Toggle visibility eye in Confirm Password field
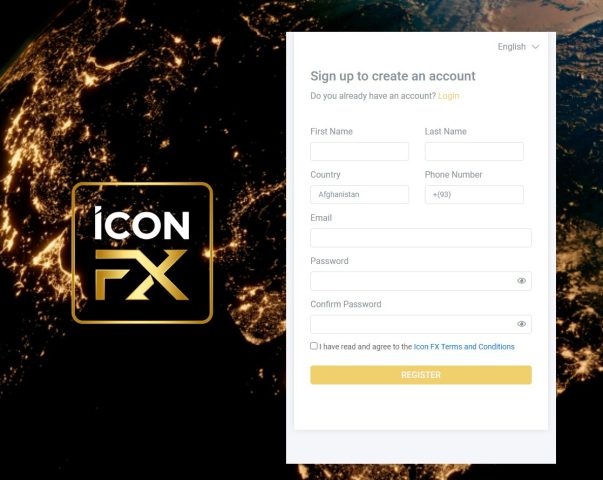603x480 pixels. [x=521, y=324]
